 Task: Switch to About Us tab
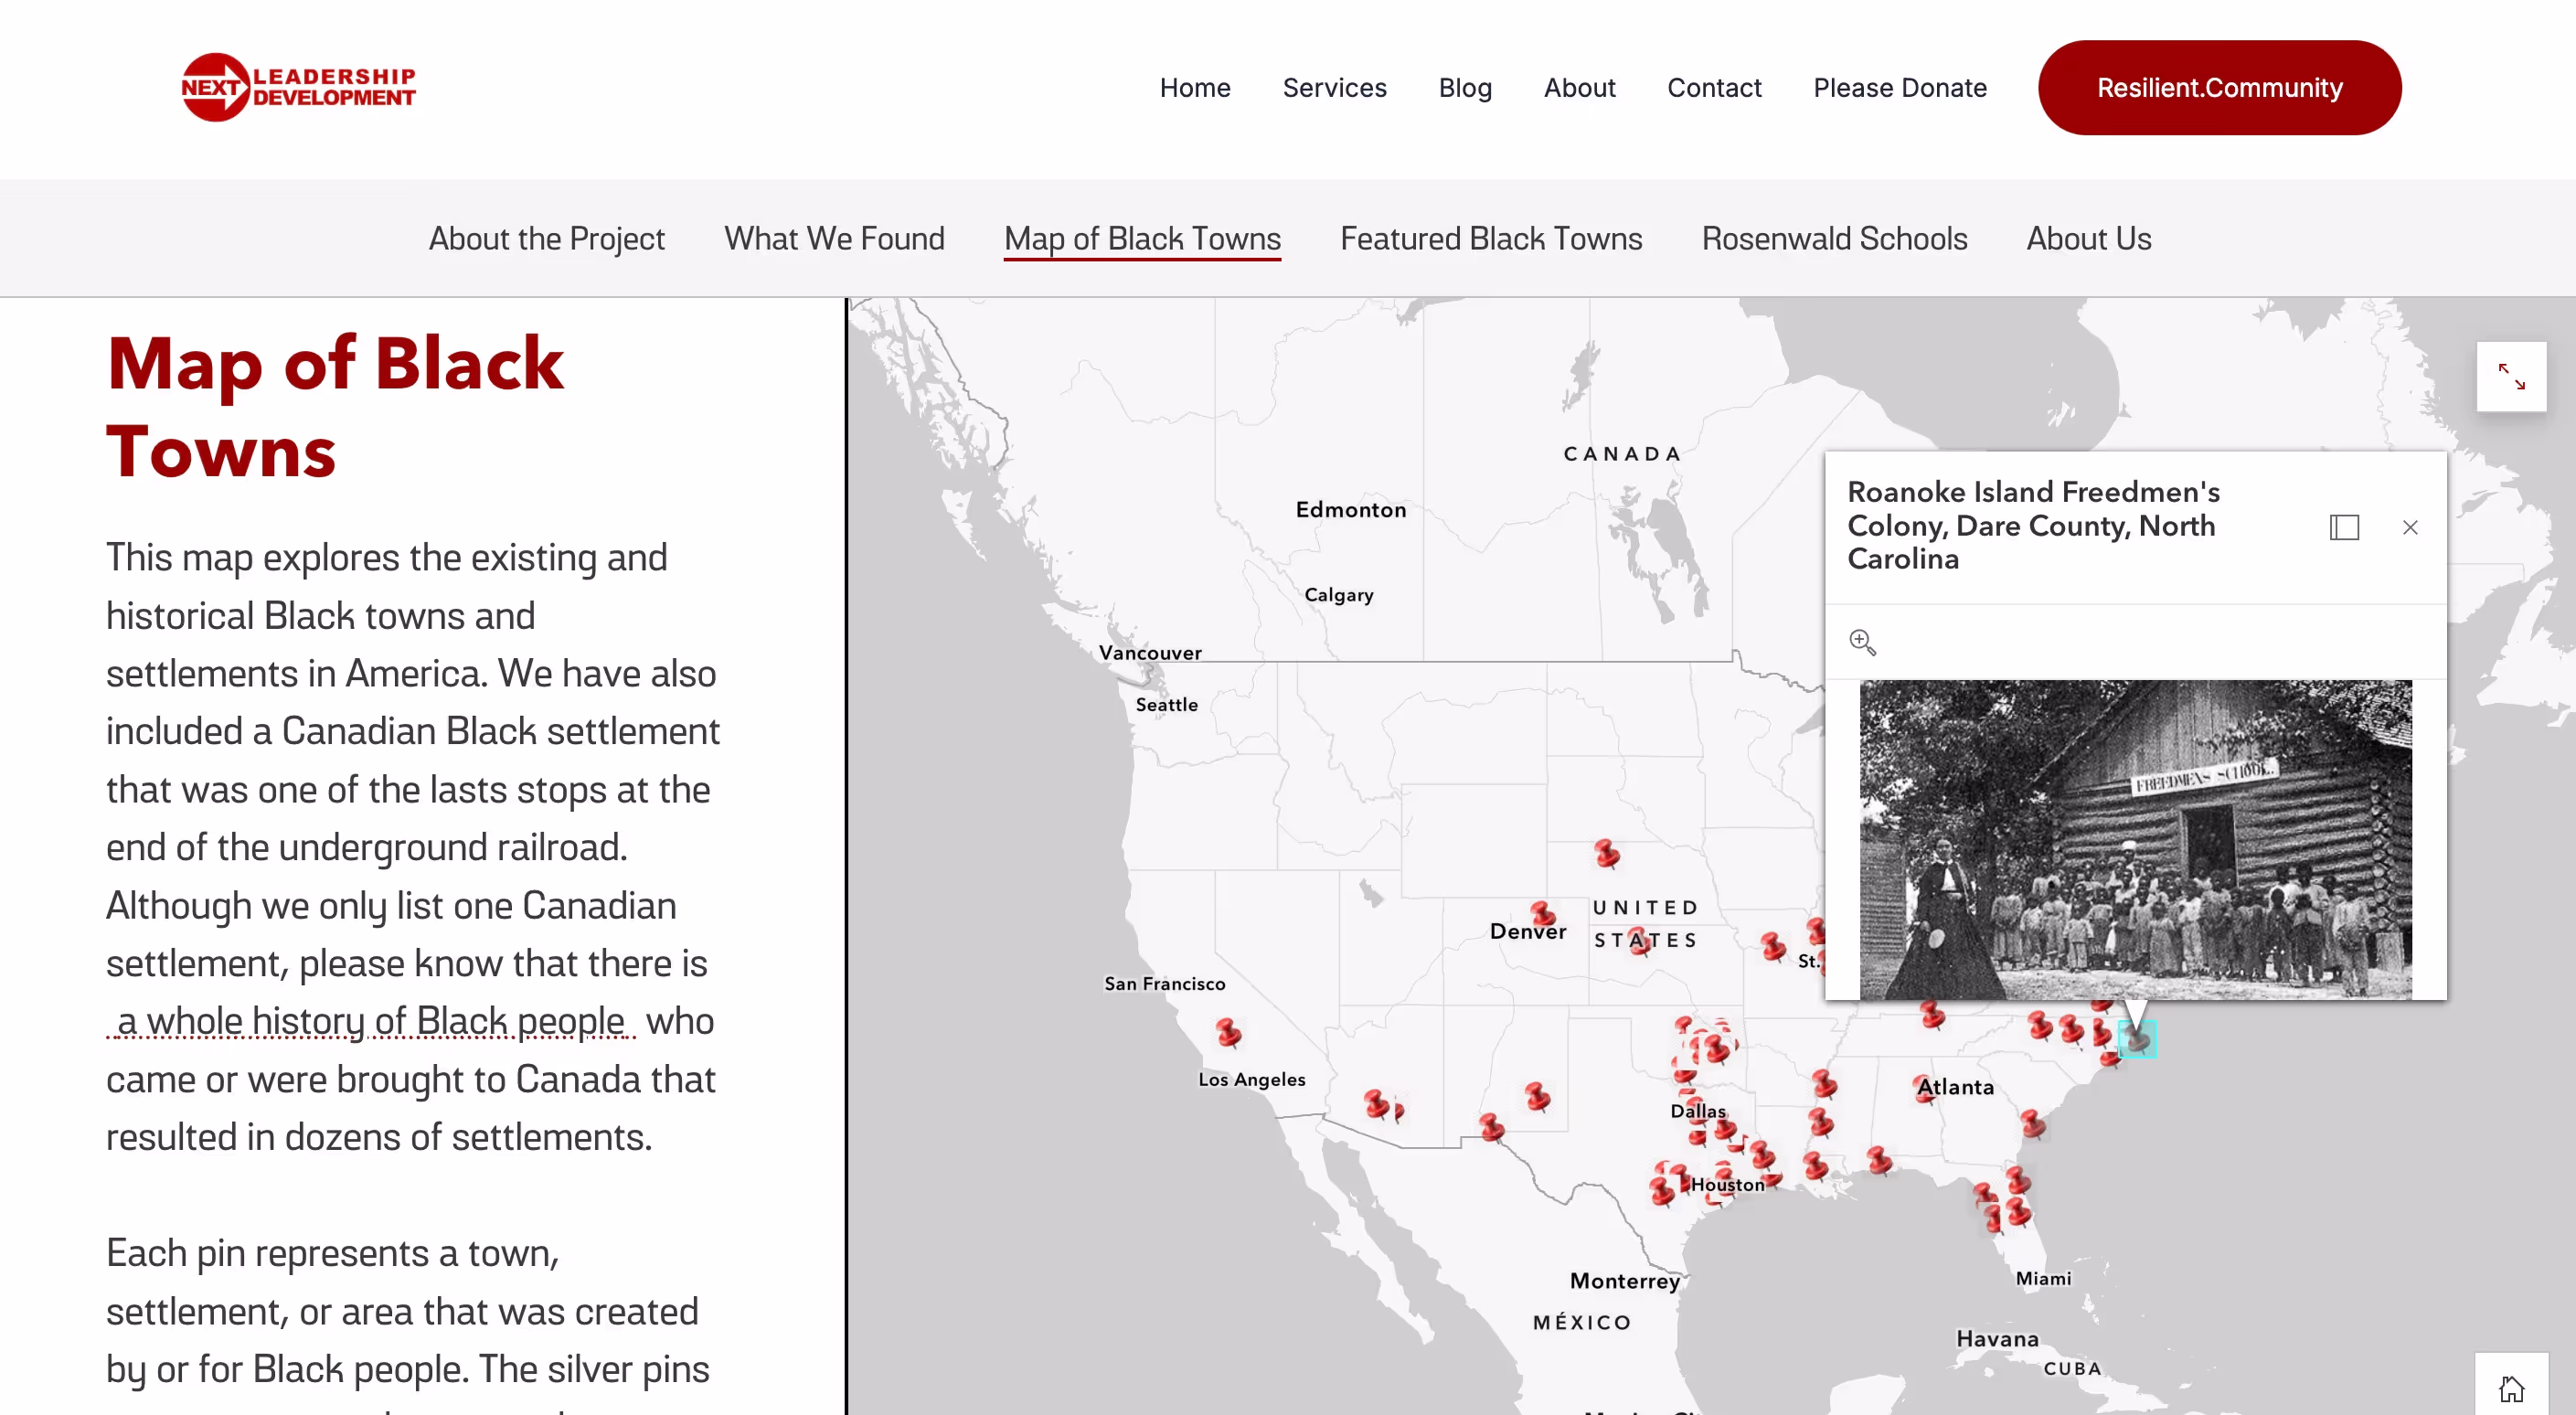tap(2088, 238)
